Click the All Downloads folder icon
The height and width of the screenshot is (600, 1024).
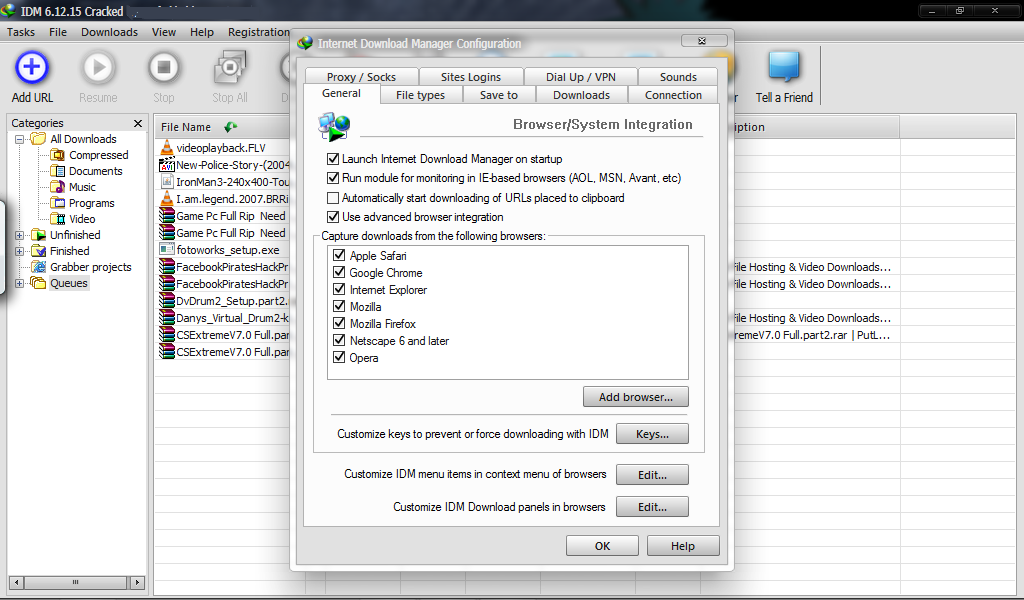pos(39,139)
